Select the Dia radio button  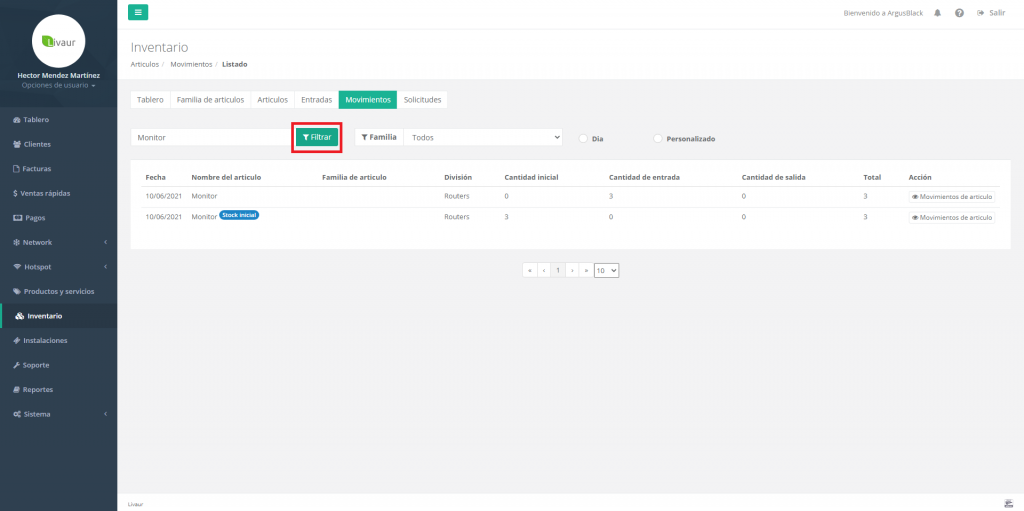click(584, 139)
